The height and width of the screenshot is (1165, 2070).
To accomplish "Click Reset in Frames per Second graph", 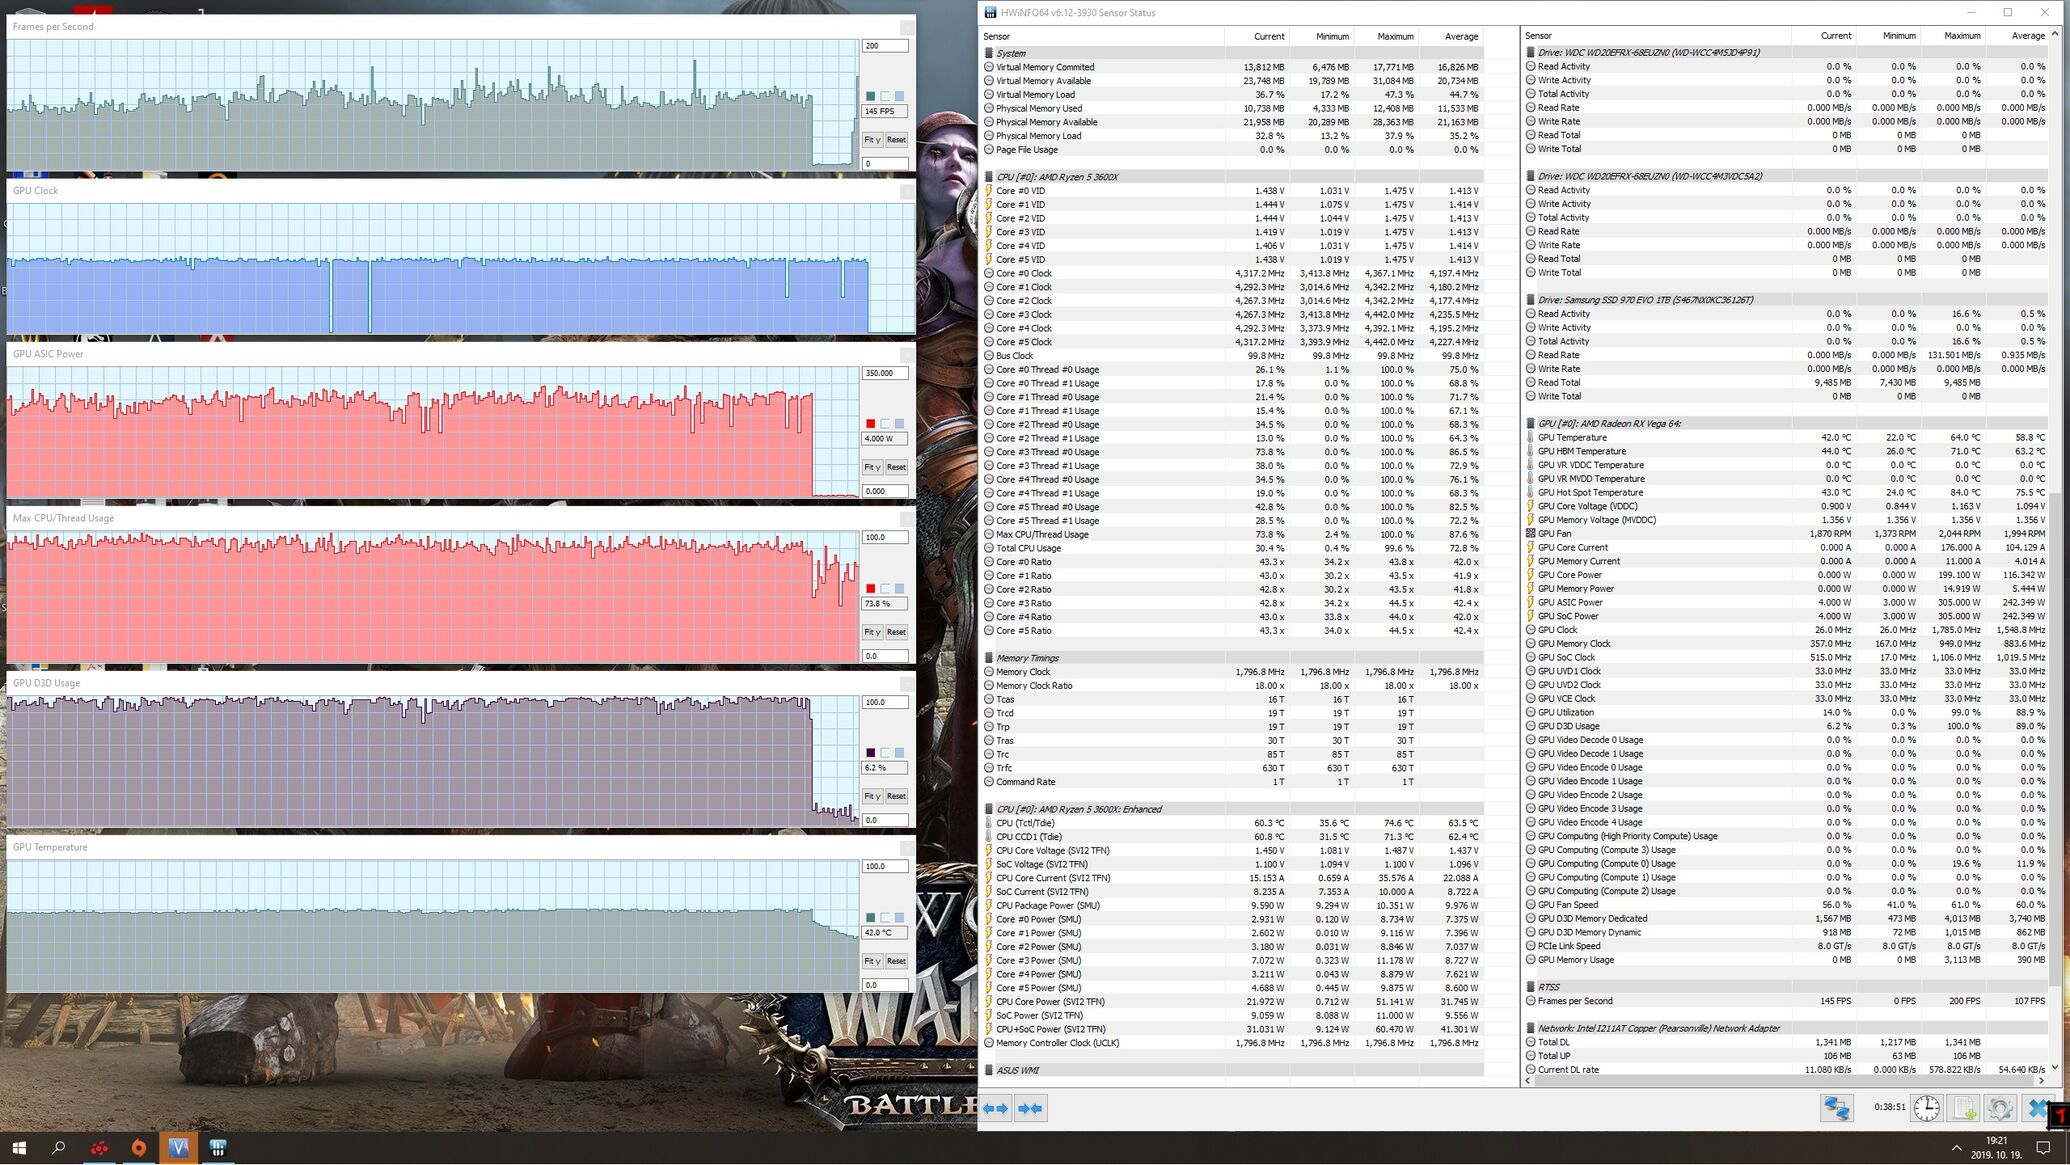I will click(896, 140).
